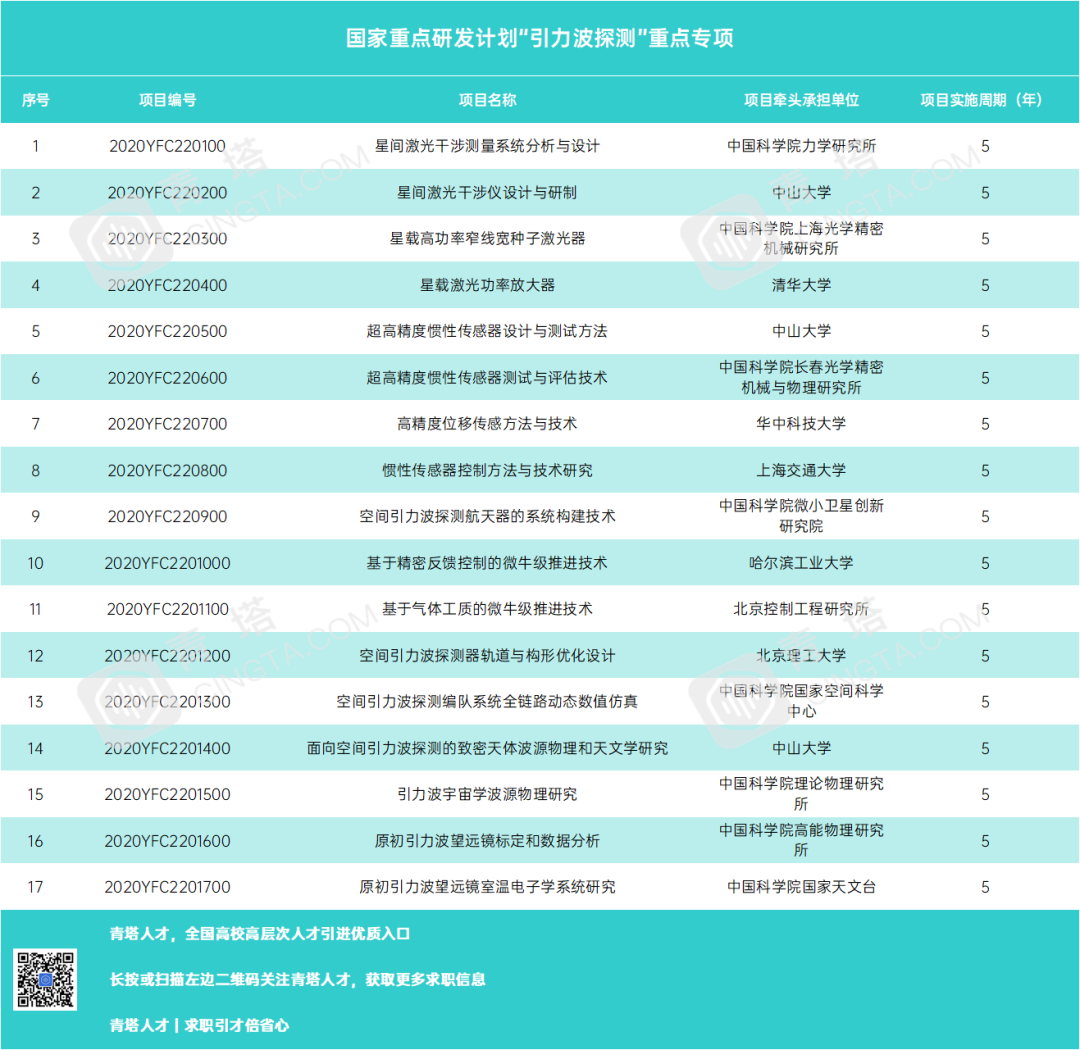Click "中山大学" in row 14
This screenshot has height=1050, width=1080.
point(801,749)
